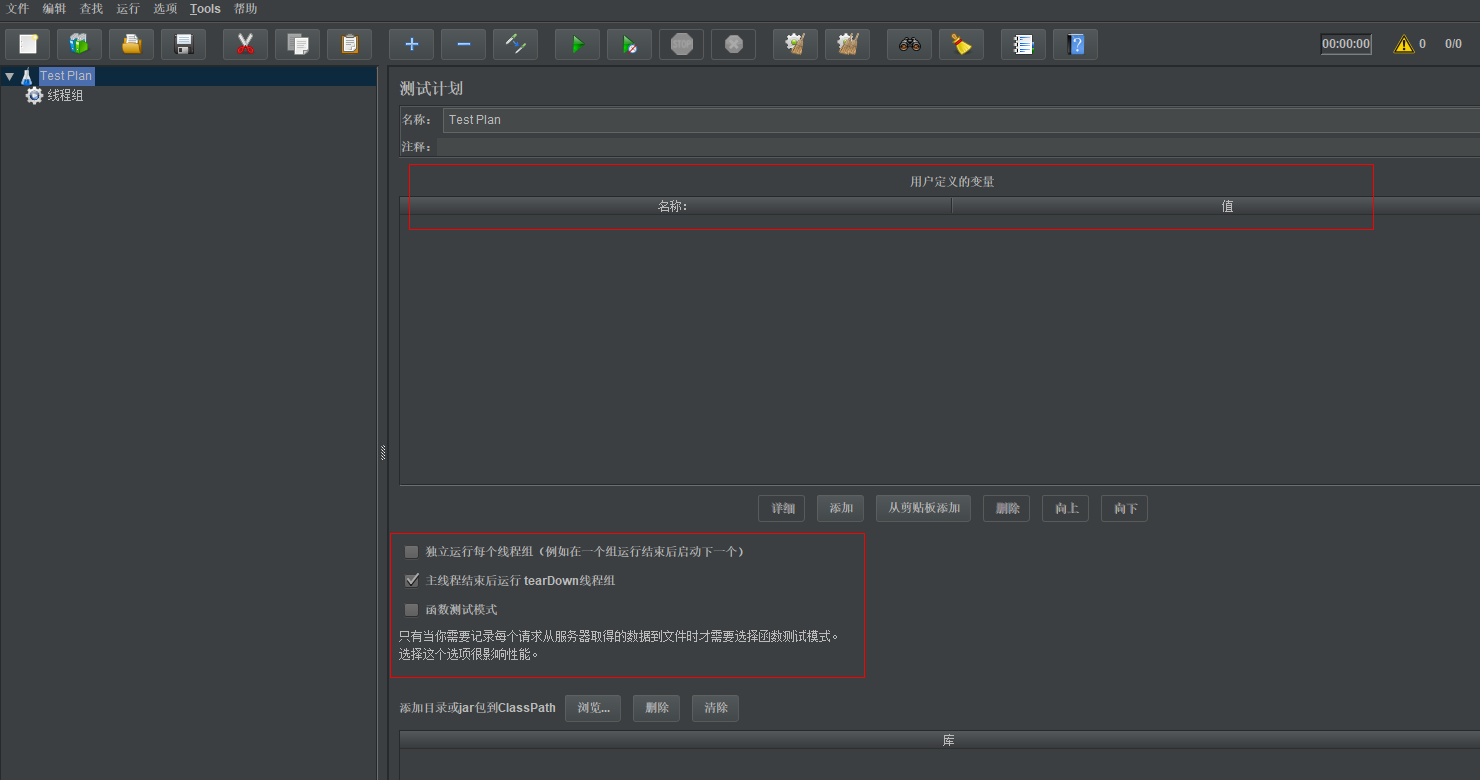Save the test plan with disk icon
The width and height of the screenshot is (1480, 780).
pyautogui.click(x=183, y=44)
